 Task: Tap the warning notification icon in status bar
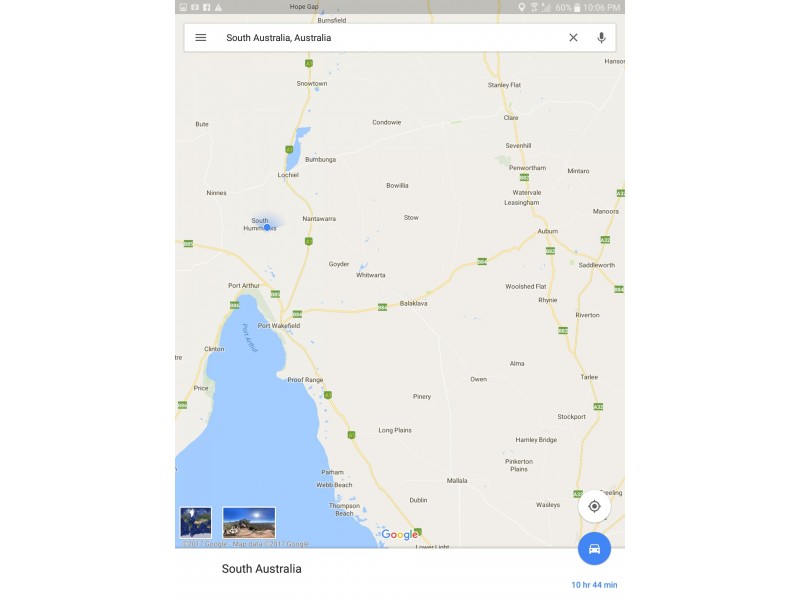click(x=218, y=7)
